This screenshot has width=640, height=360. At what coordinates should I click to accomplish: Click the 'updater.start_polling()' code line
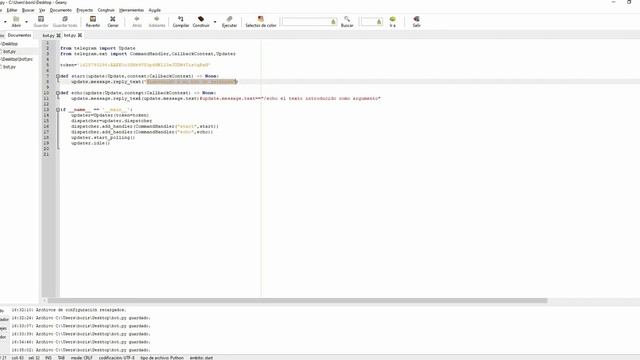pos(103,138)
